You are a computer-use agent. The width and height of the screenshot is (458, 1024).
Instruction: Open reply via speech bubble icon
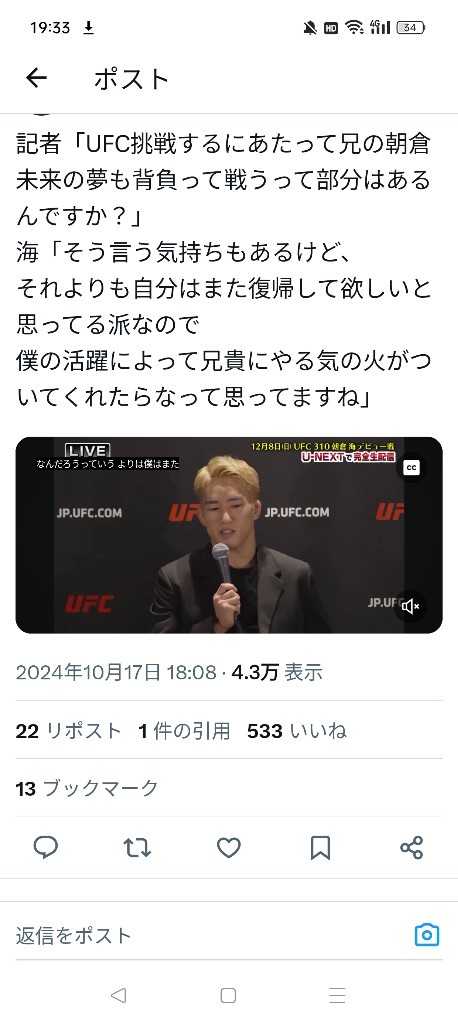click(46, 848)
